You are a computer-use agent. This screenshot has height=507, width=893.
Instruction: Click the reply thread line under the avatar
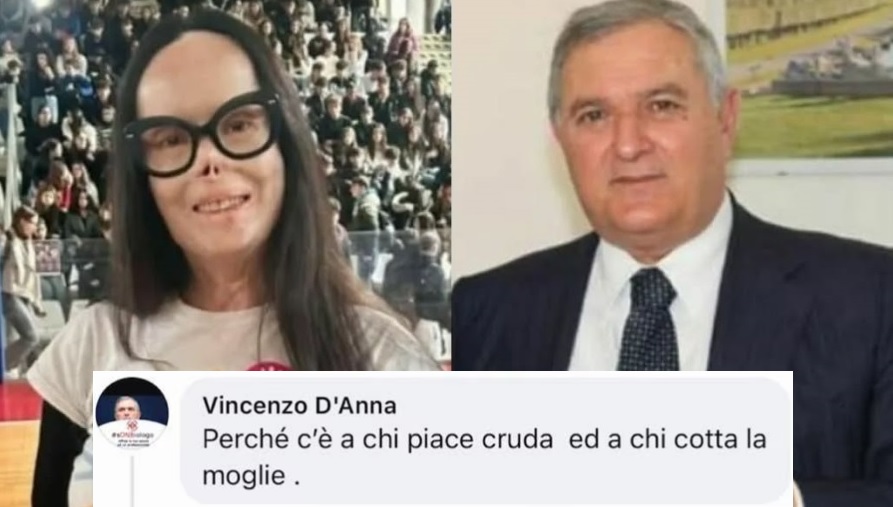132,480
